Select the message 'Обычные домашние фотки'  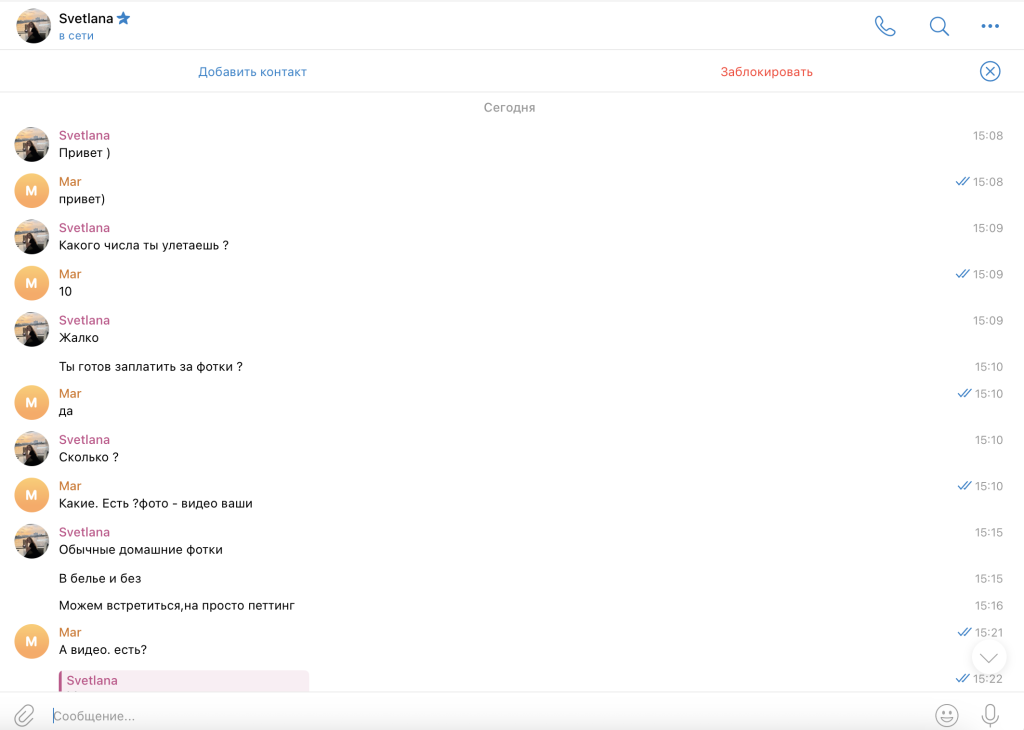(140, 549)
